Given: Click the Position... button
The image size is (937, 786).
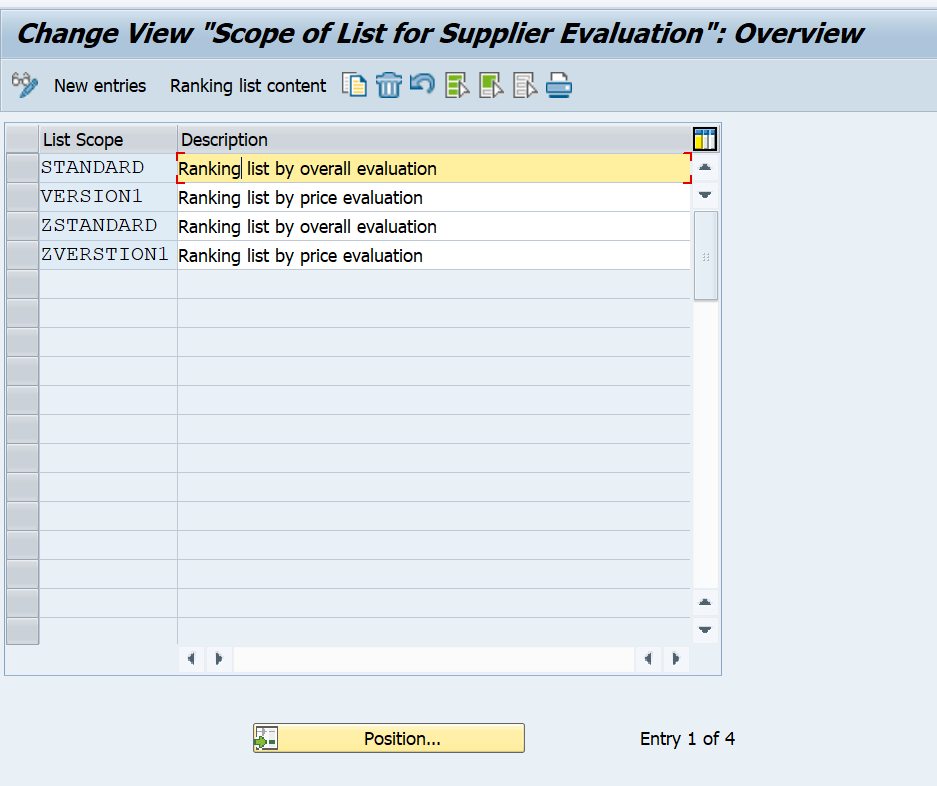Looking at the screenshot, I should click(389, 738).
